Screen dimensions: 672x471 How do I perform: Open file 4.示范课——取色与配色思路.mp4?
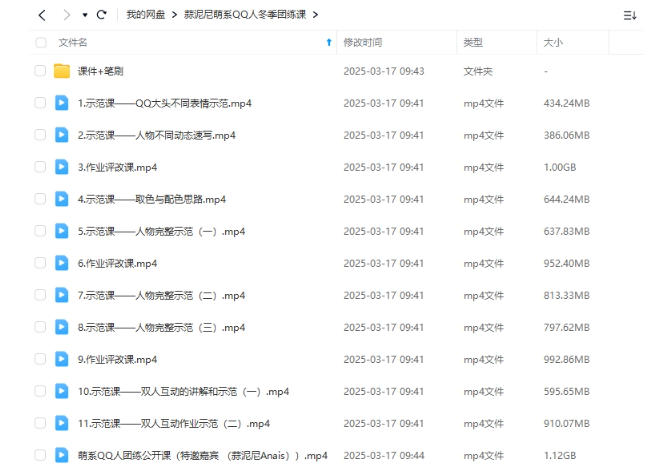[x=152, y=199]
